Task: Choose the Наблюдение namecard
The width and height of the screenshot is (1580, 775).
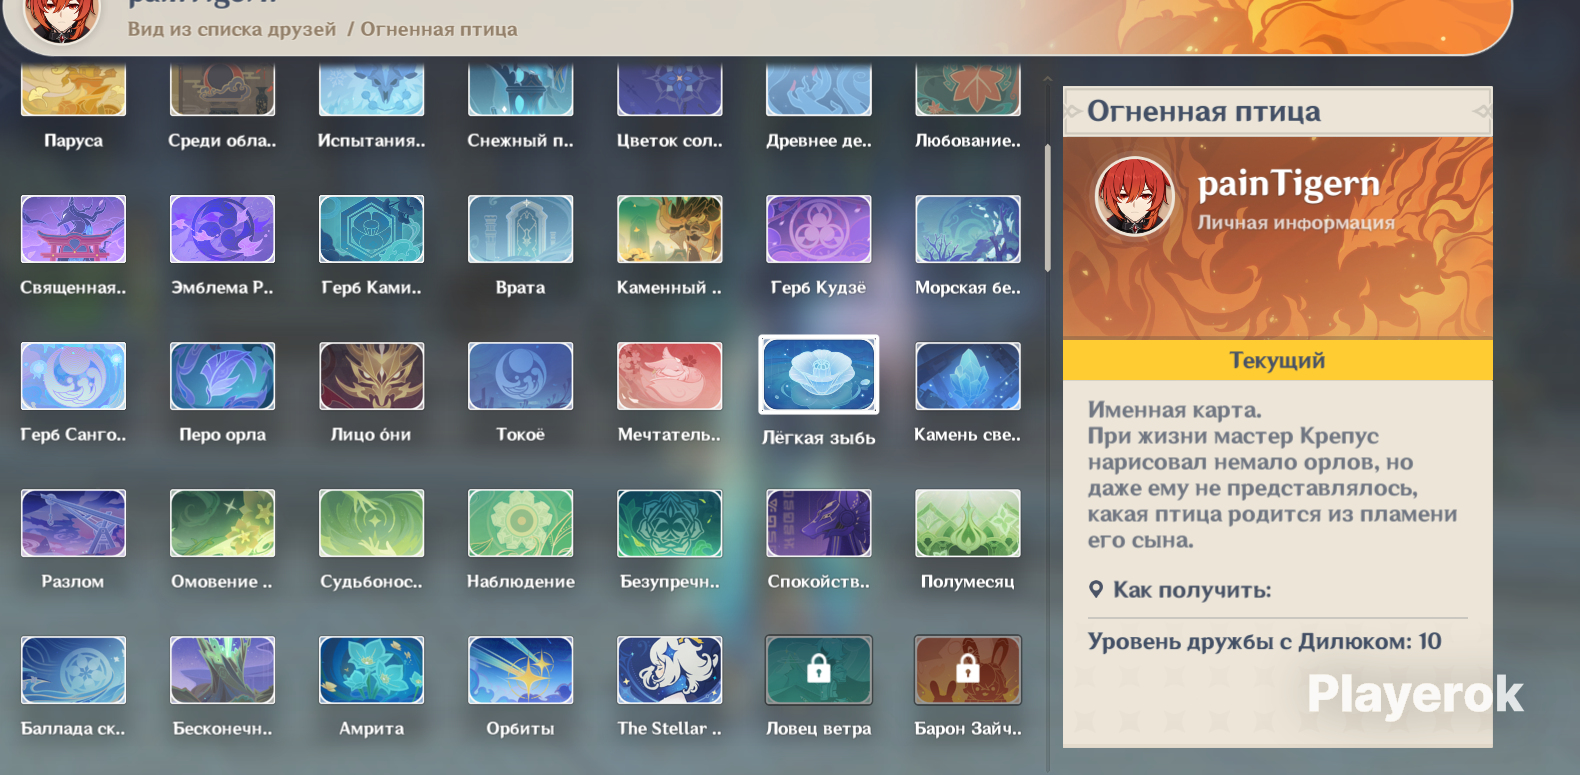Action: click(520, 523)
